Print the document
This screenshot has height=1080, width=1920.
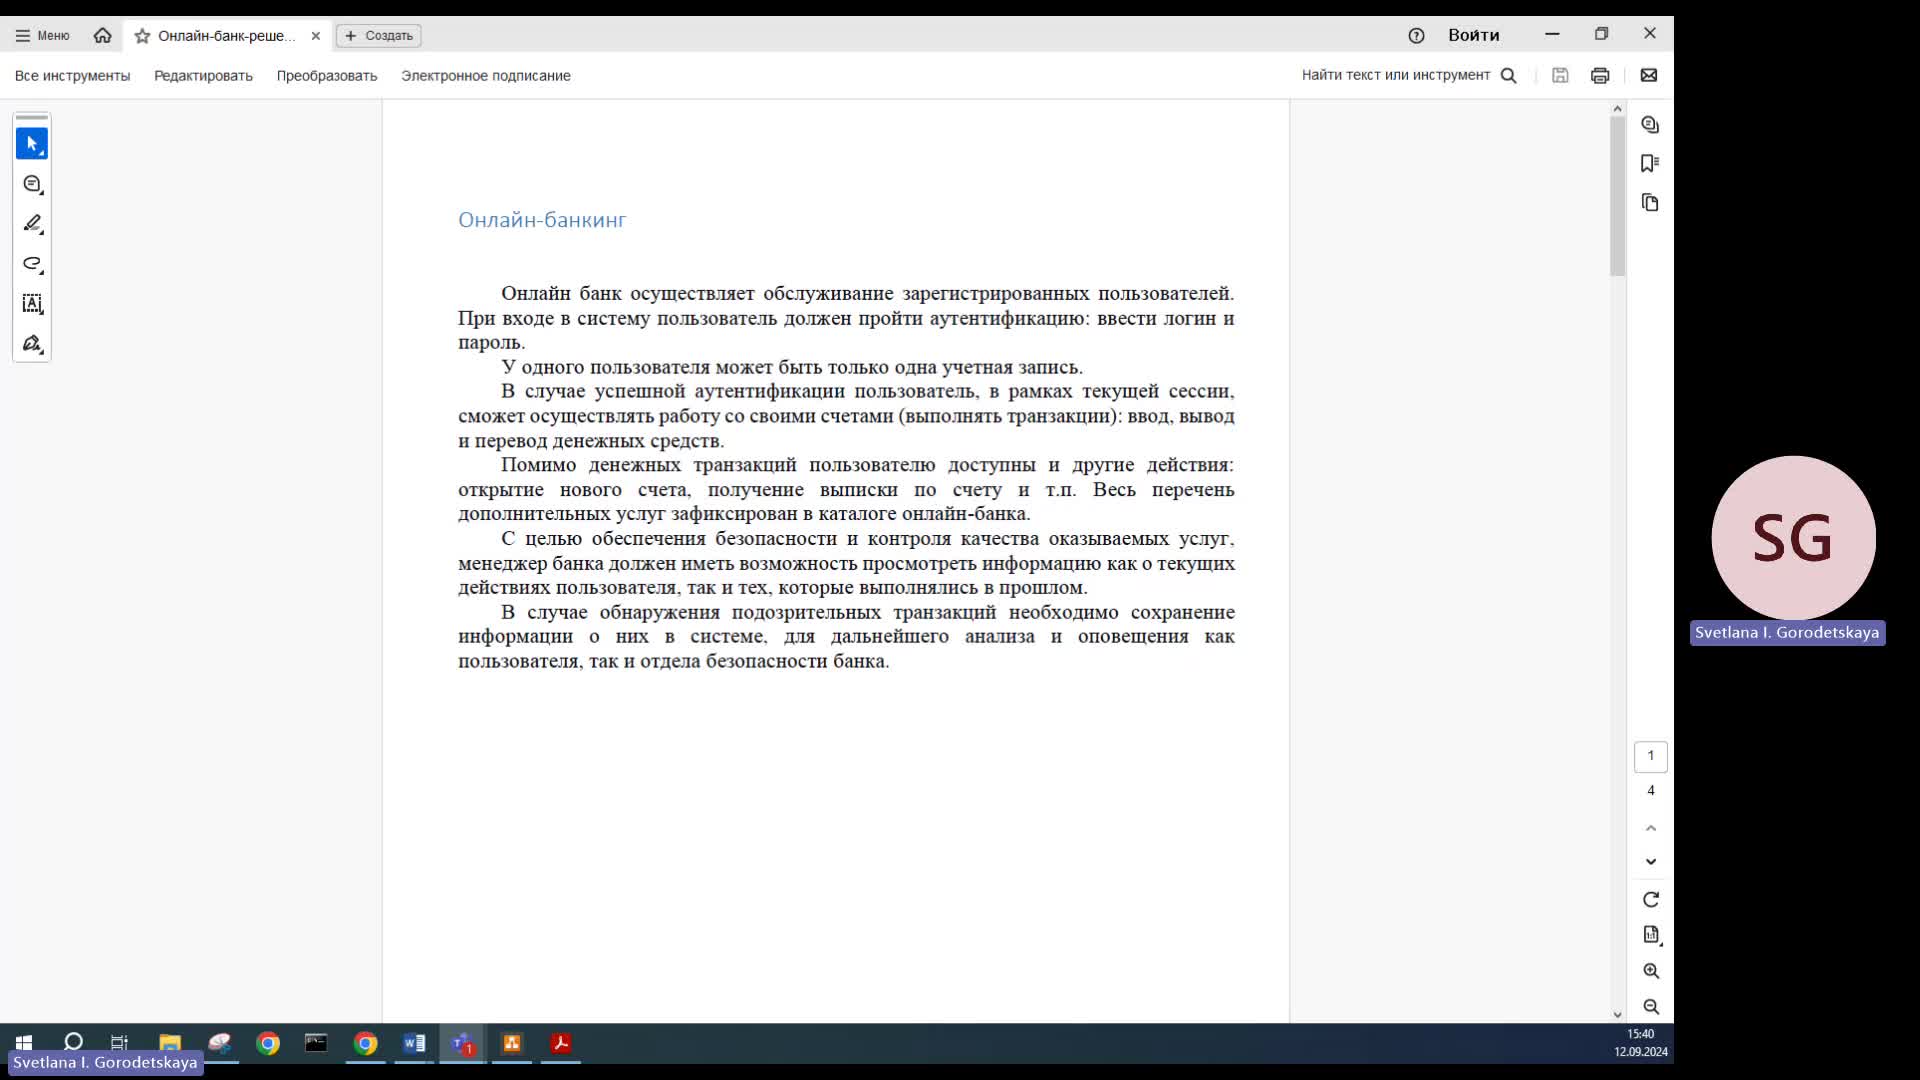click(x=1600, y=75)
